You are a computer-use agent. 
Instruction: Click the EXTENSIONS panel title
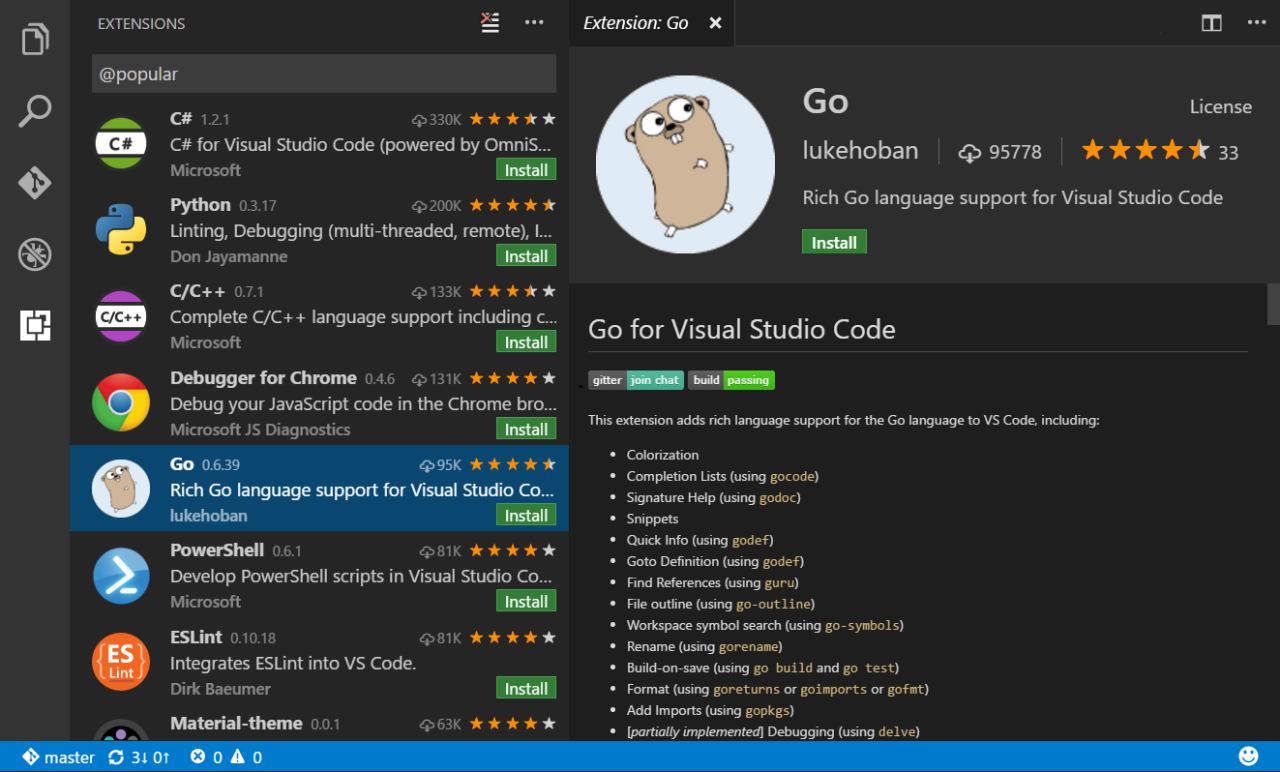click(141, 23)
